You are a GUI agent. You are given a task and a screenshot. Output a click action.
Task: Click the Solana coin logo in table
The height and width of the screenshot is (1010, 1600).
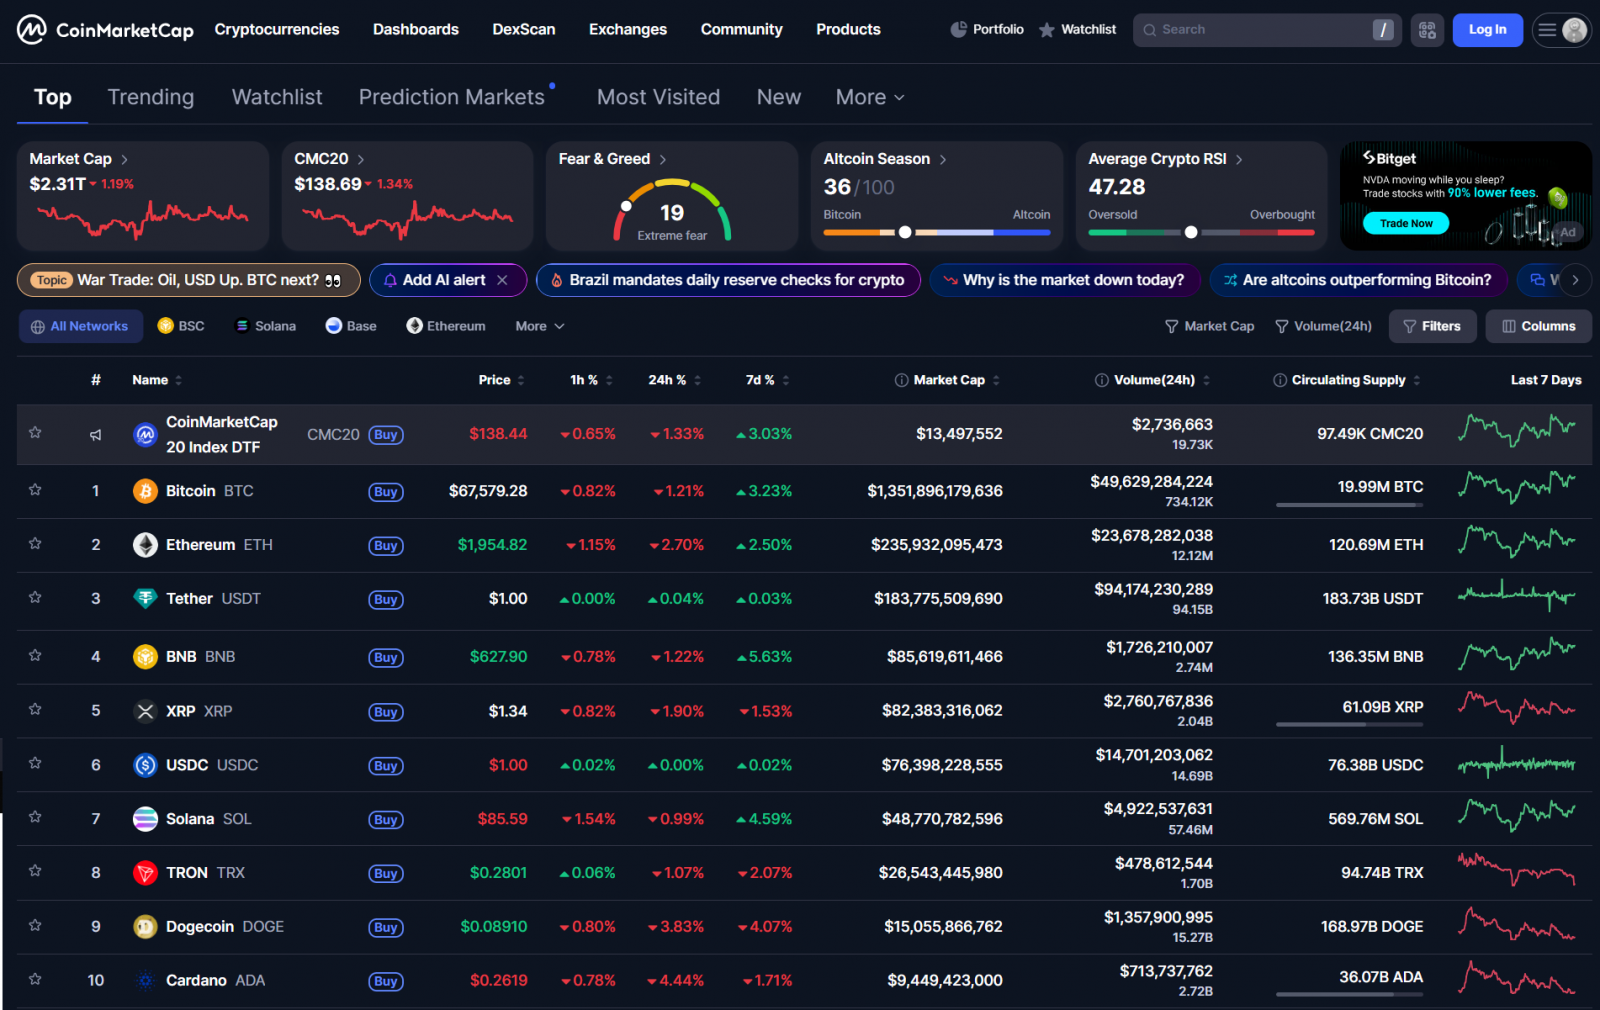point(145,819)
